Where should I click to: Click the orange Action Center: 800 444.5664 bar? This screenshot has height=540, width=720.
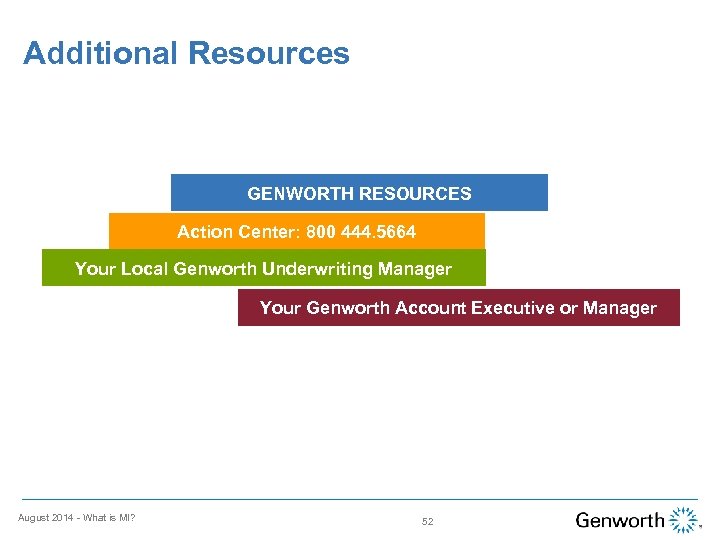click(297, 231)
